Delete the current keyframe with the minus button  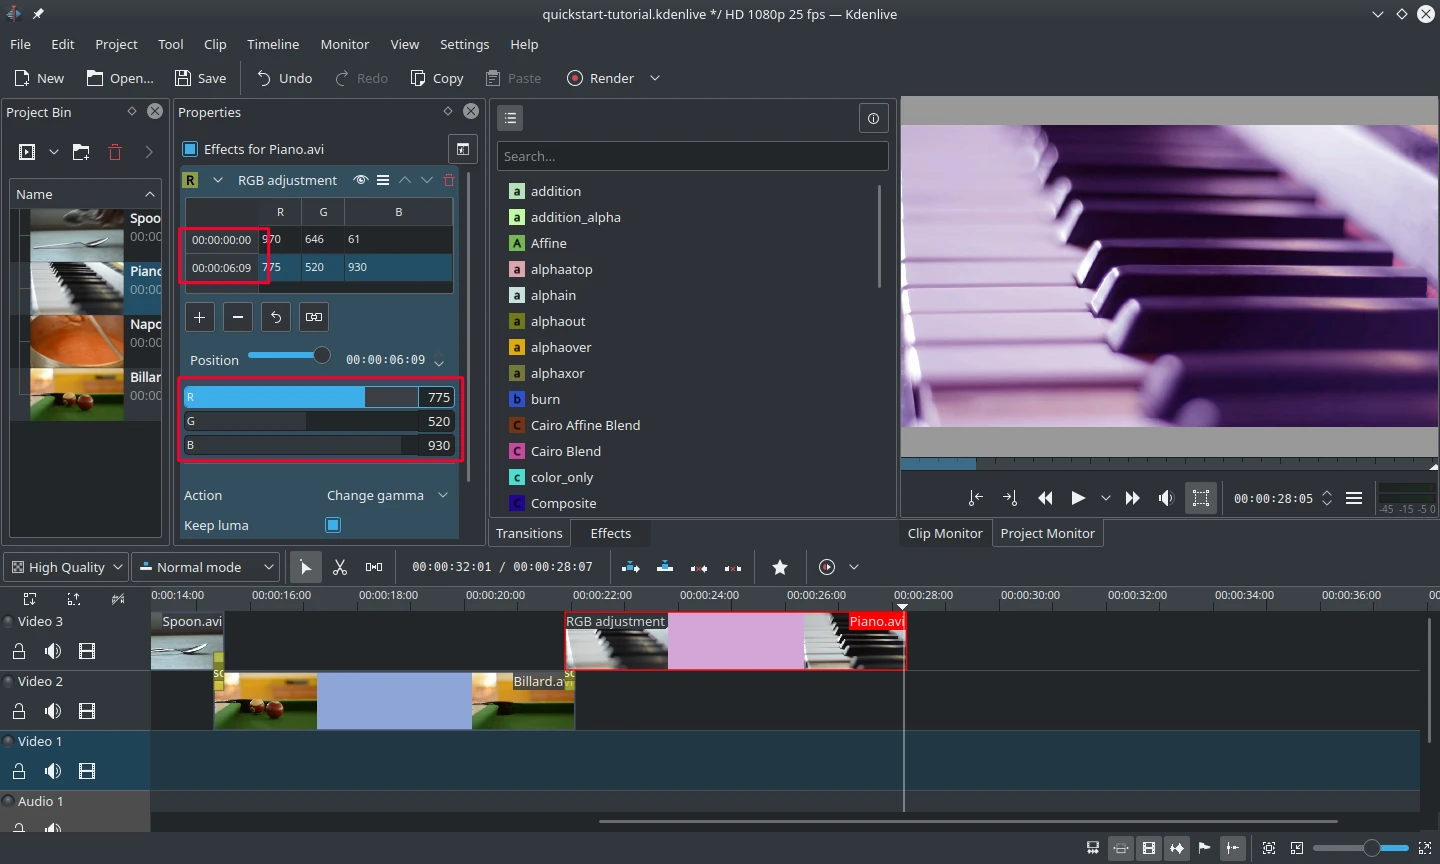tap(238, 317)
